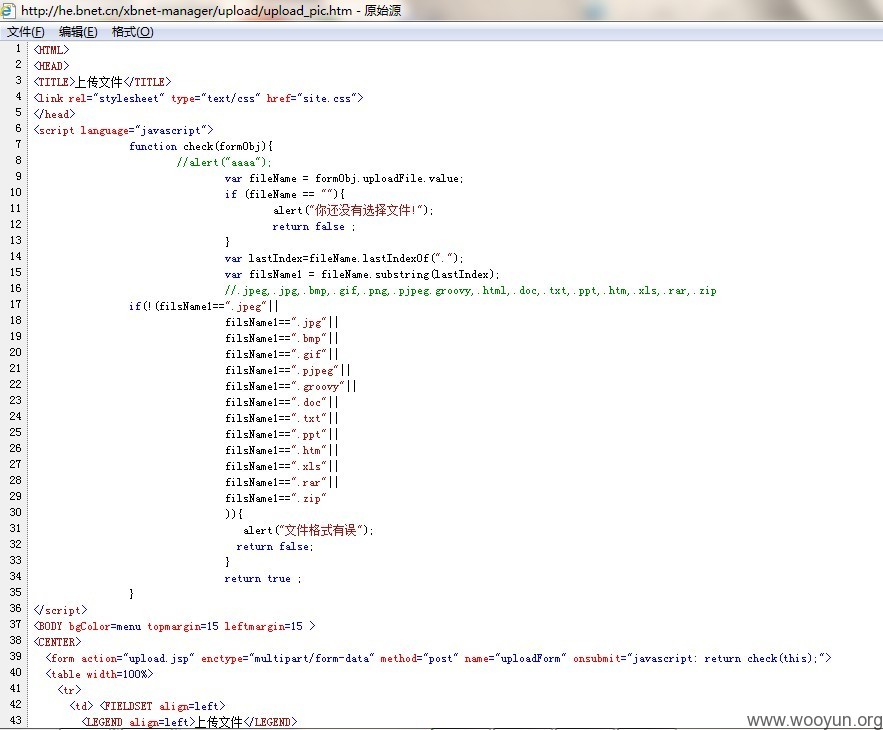
Task: Click the if(!(filsName1==".jpeg" line
Action: 203,306
